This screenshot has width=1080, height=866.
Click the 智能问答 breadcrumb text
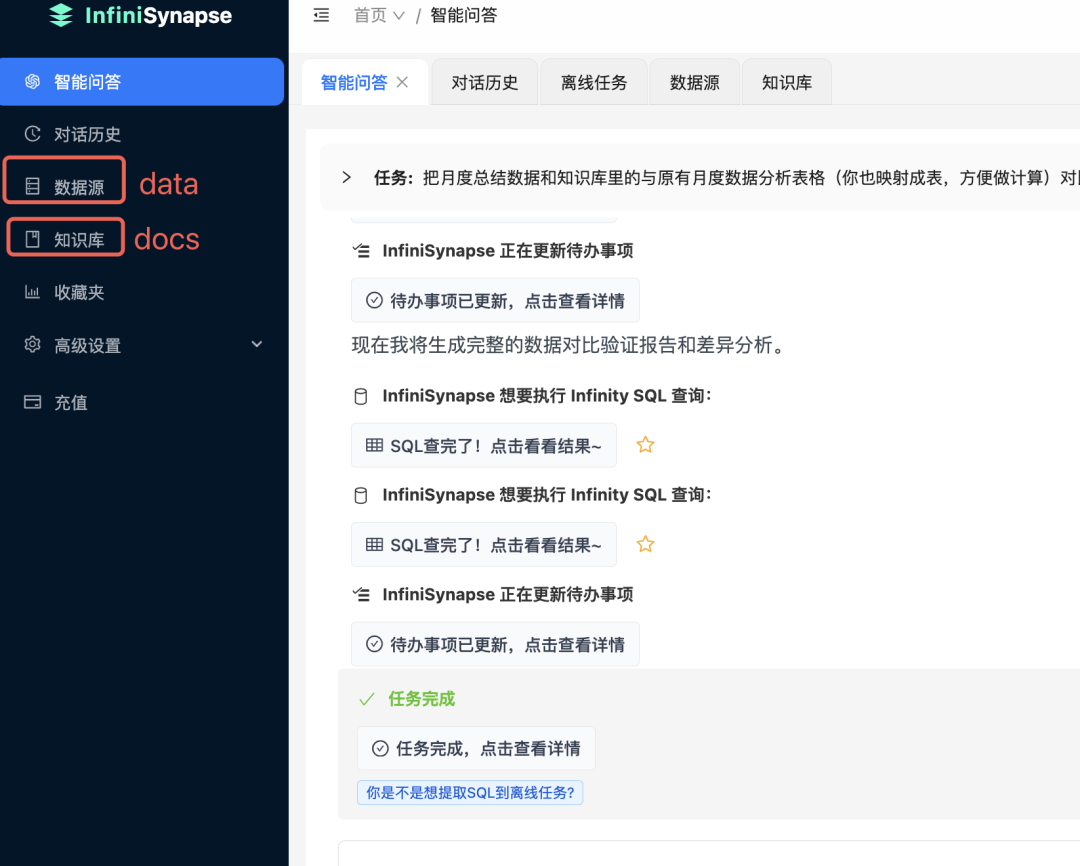click(x=464, y=15)
